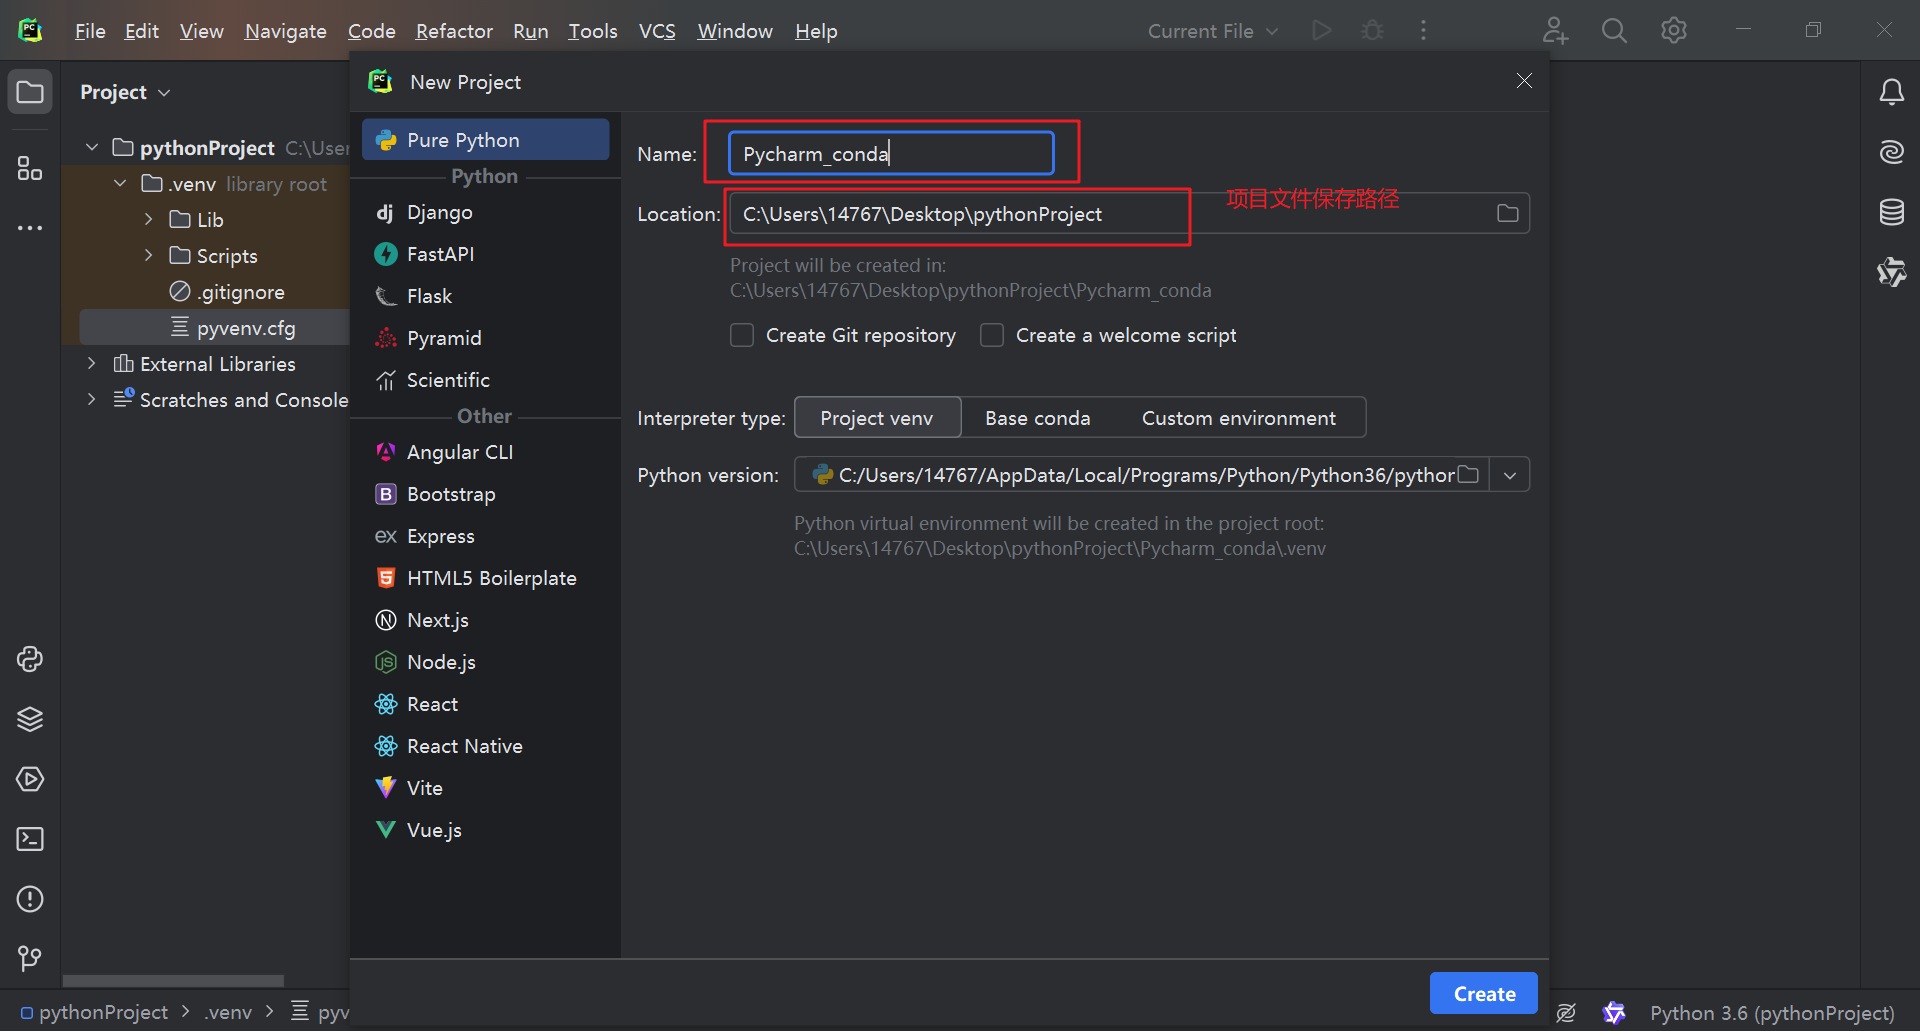The height and width of the screenshot is (1031, 1920).
Task: Show more tool windows ellipsis
Action: (30, 228)
